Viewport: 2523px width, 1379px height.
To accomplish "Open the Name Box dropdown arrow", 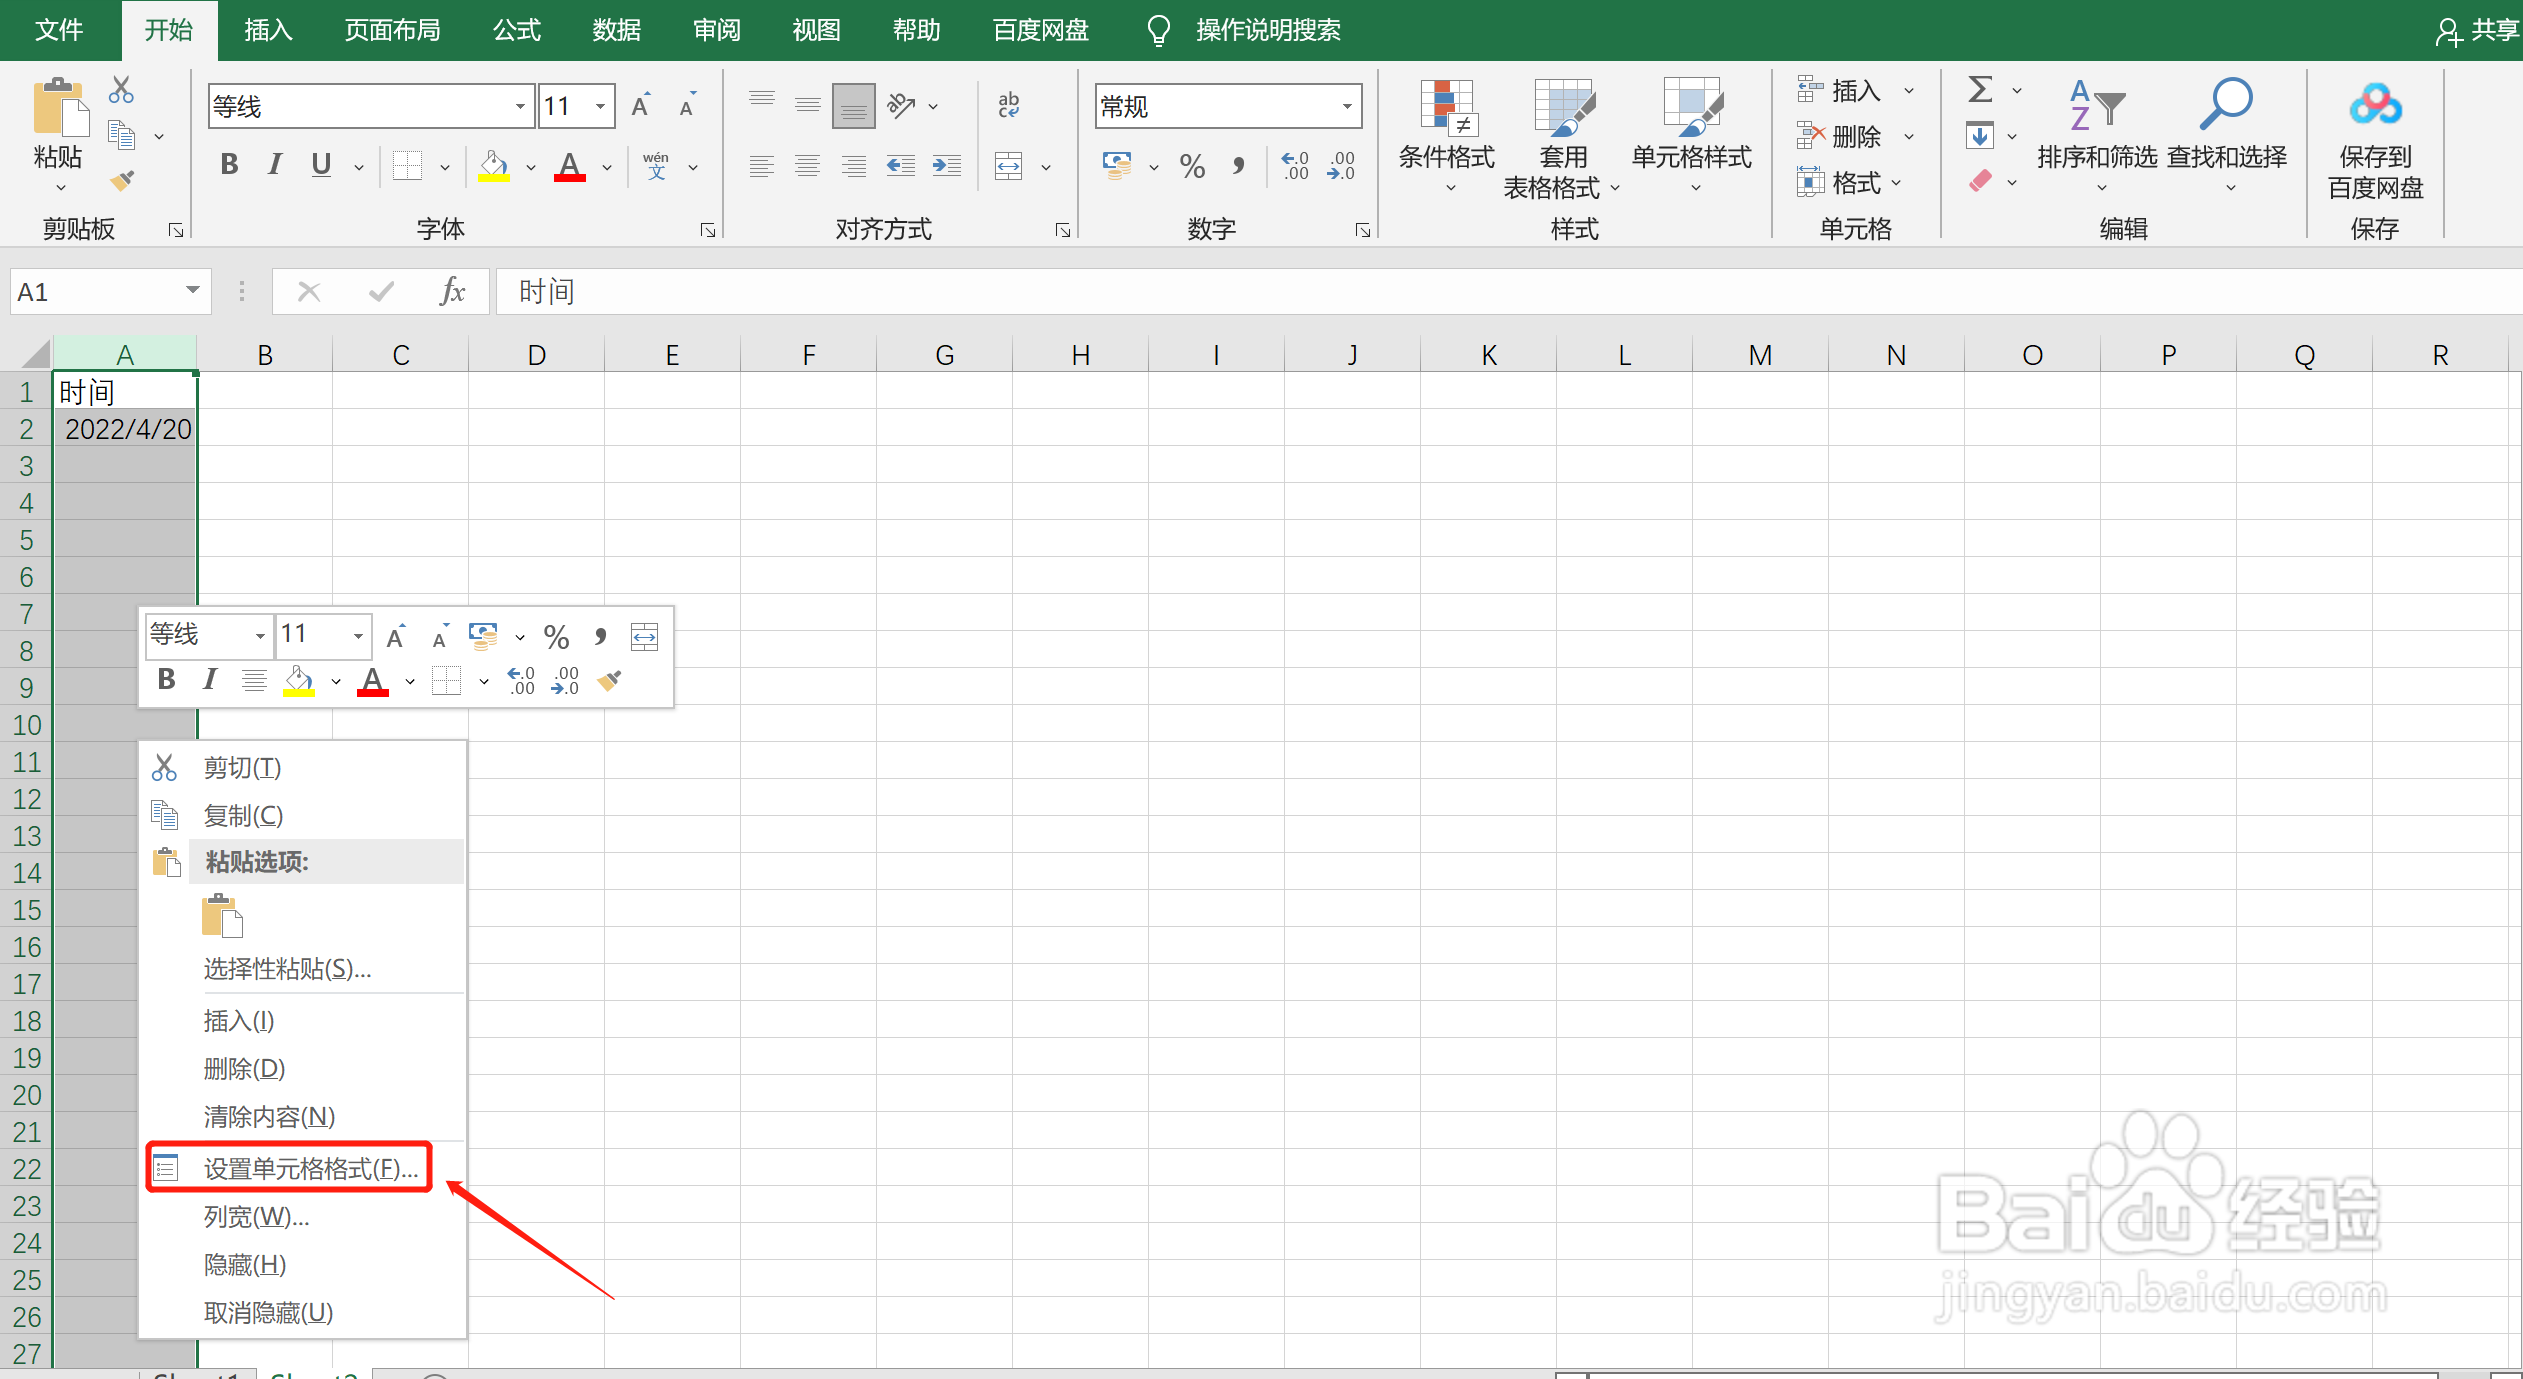I will 192,291.
